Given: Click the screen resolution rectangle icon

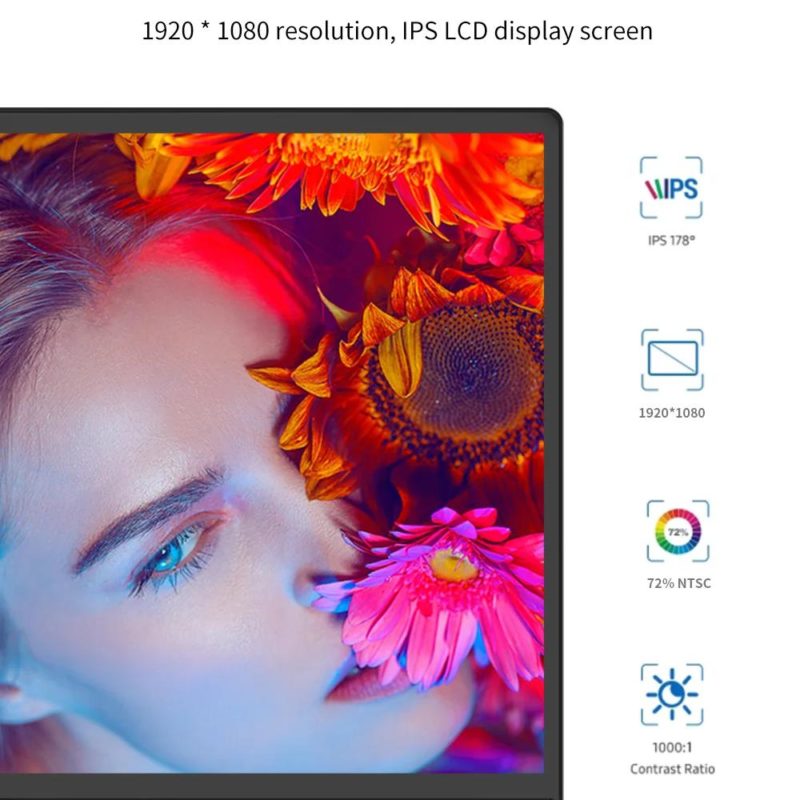Looking at the screenshot, I should [x=671, y=359].
